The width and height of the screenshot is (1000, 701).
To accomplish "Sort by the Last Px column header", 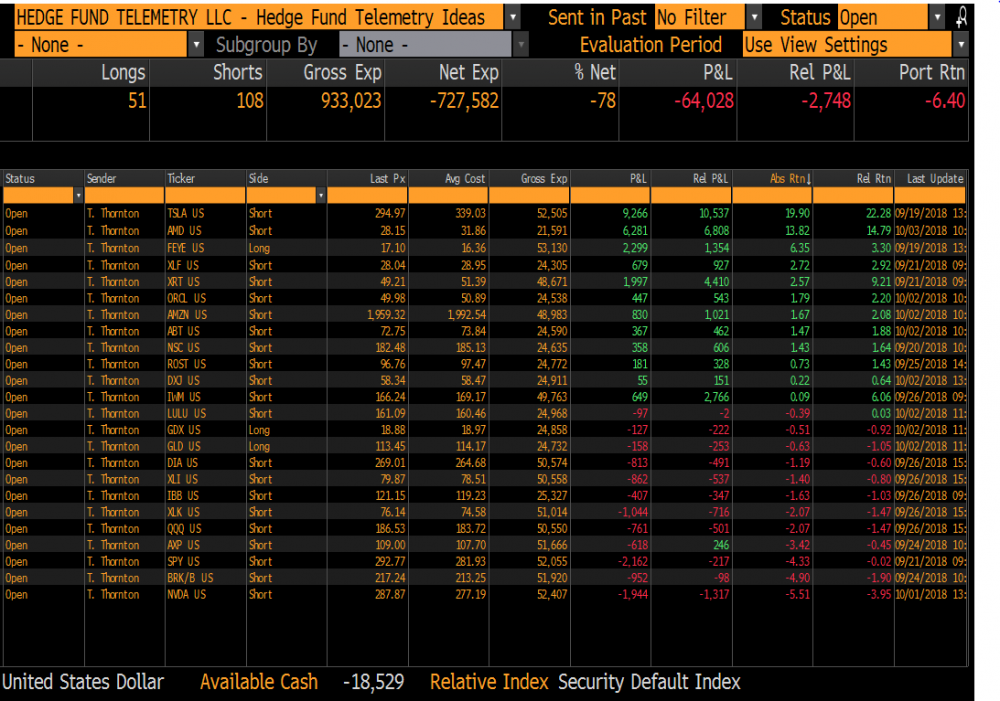I will coord(388,179).
